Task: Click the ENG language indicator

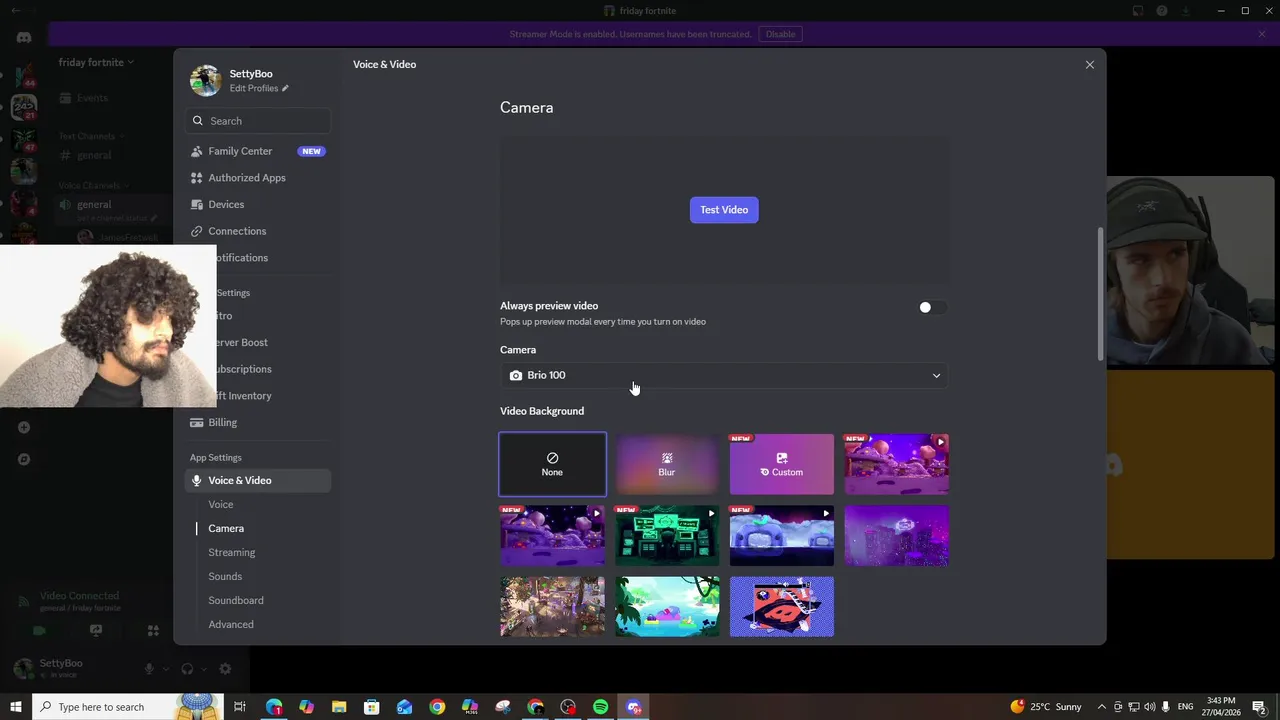Action: point(1185,707)
